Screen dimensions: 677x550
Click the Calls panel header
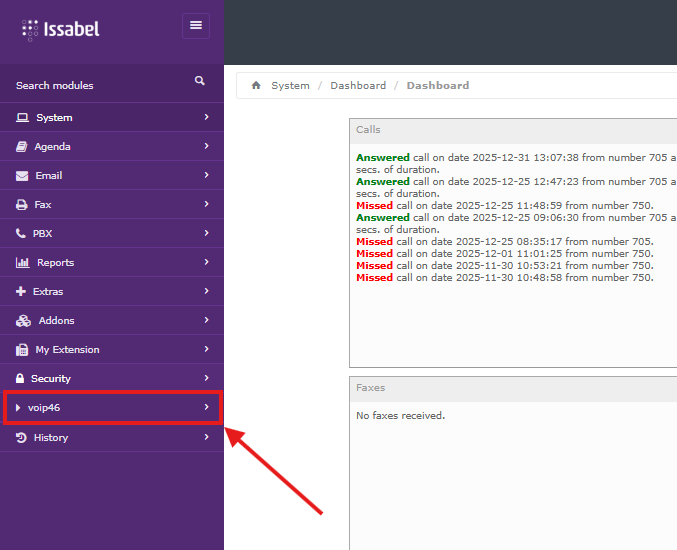pyautogui.click(x=513, y=131)
